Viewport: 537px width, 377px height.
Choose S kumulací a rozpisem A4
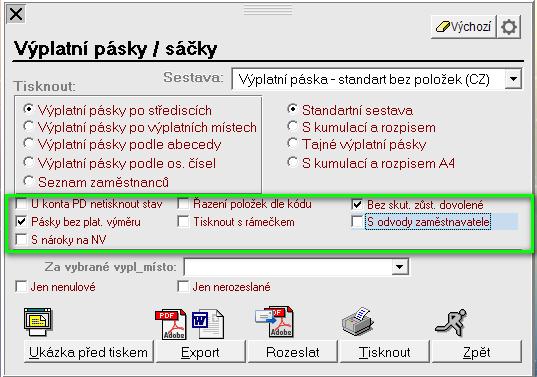click(371, 163)
